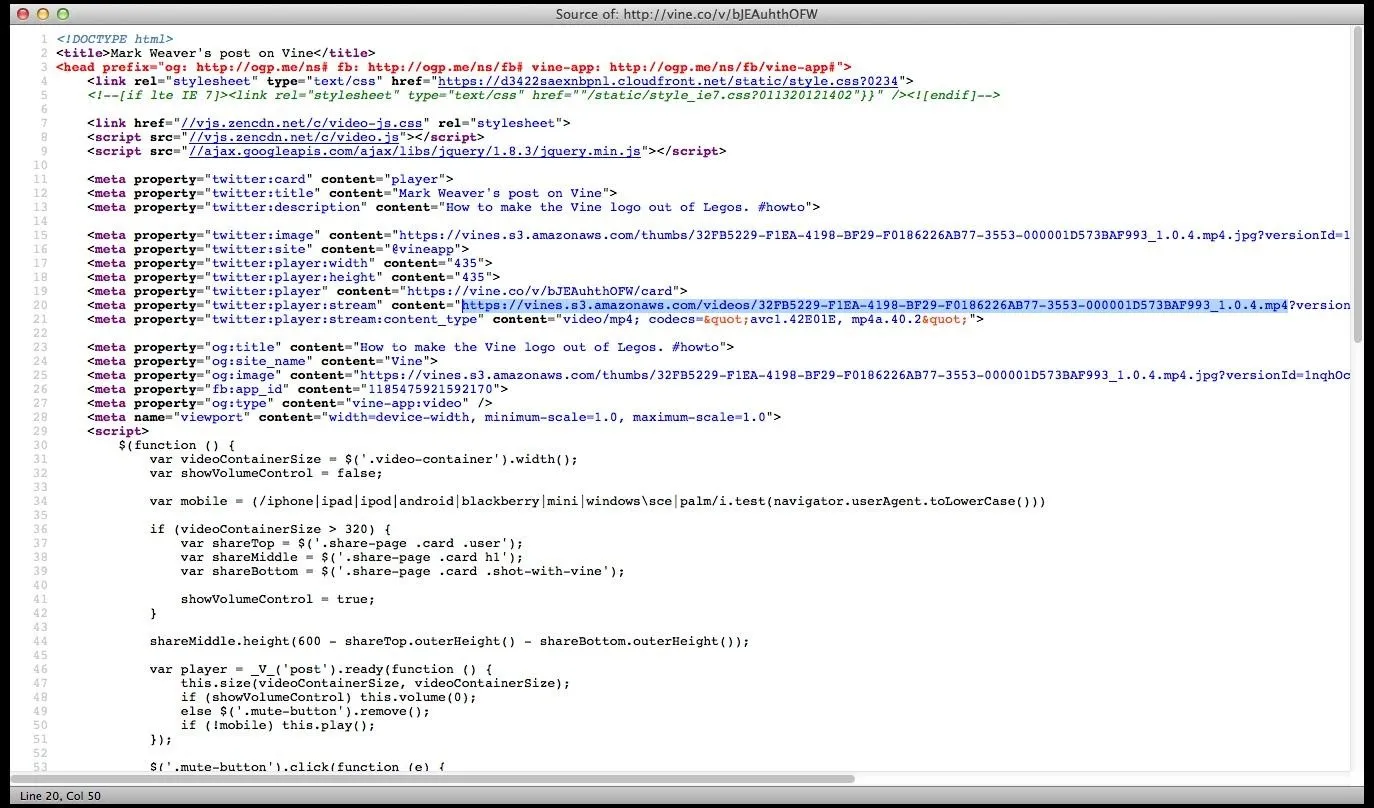Screen dimensions: 1374x808
Task: Open the video-js.css link on line 7
Action: pyautogui.click(x=300, y=123)
